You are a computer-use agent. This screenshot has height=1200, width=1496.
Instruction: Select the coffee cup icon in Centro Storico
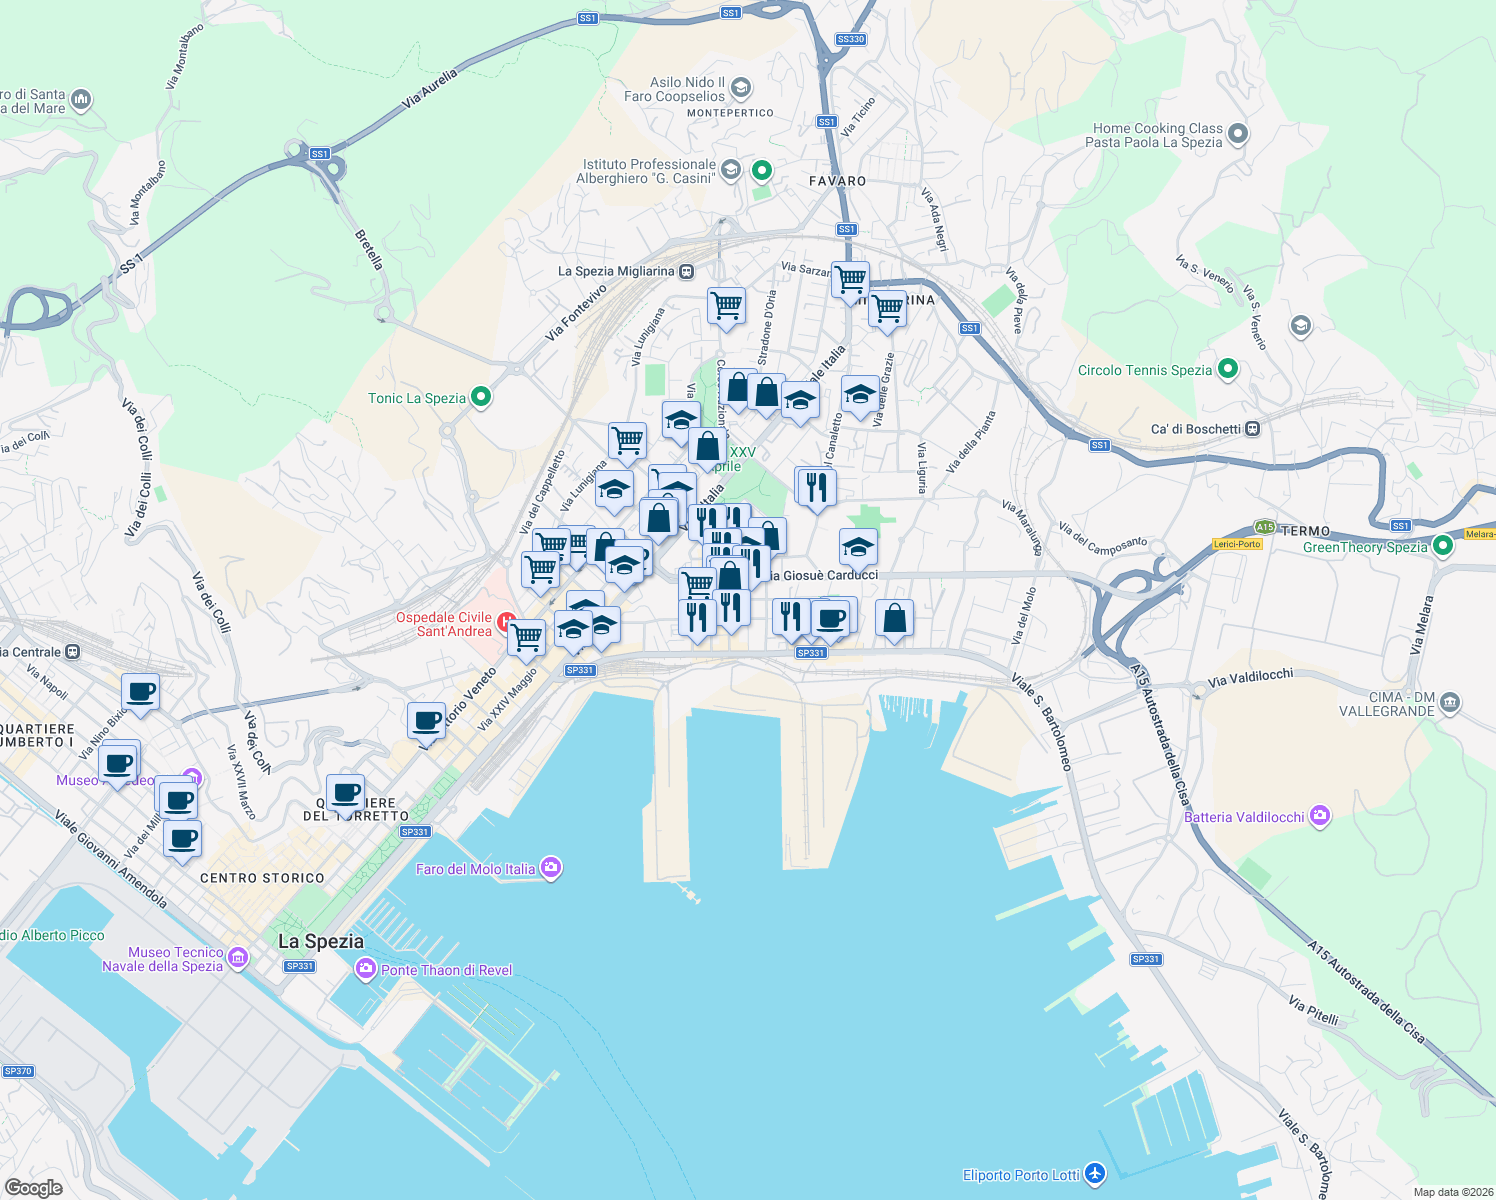click(x=182, y=838)
